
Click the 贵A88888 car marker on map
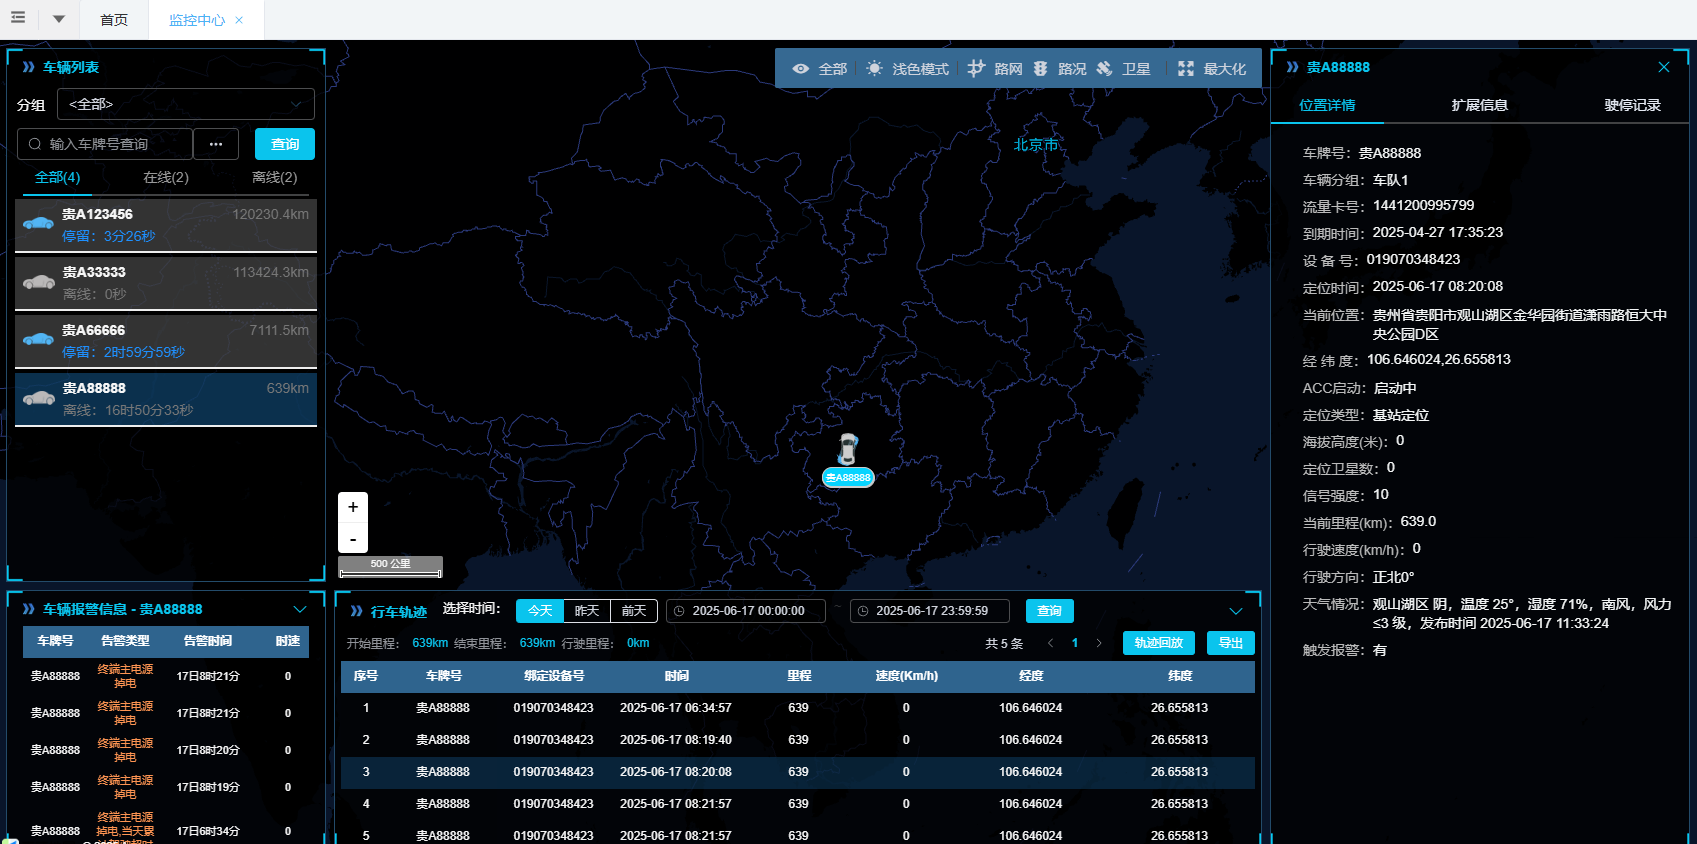848,450
